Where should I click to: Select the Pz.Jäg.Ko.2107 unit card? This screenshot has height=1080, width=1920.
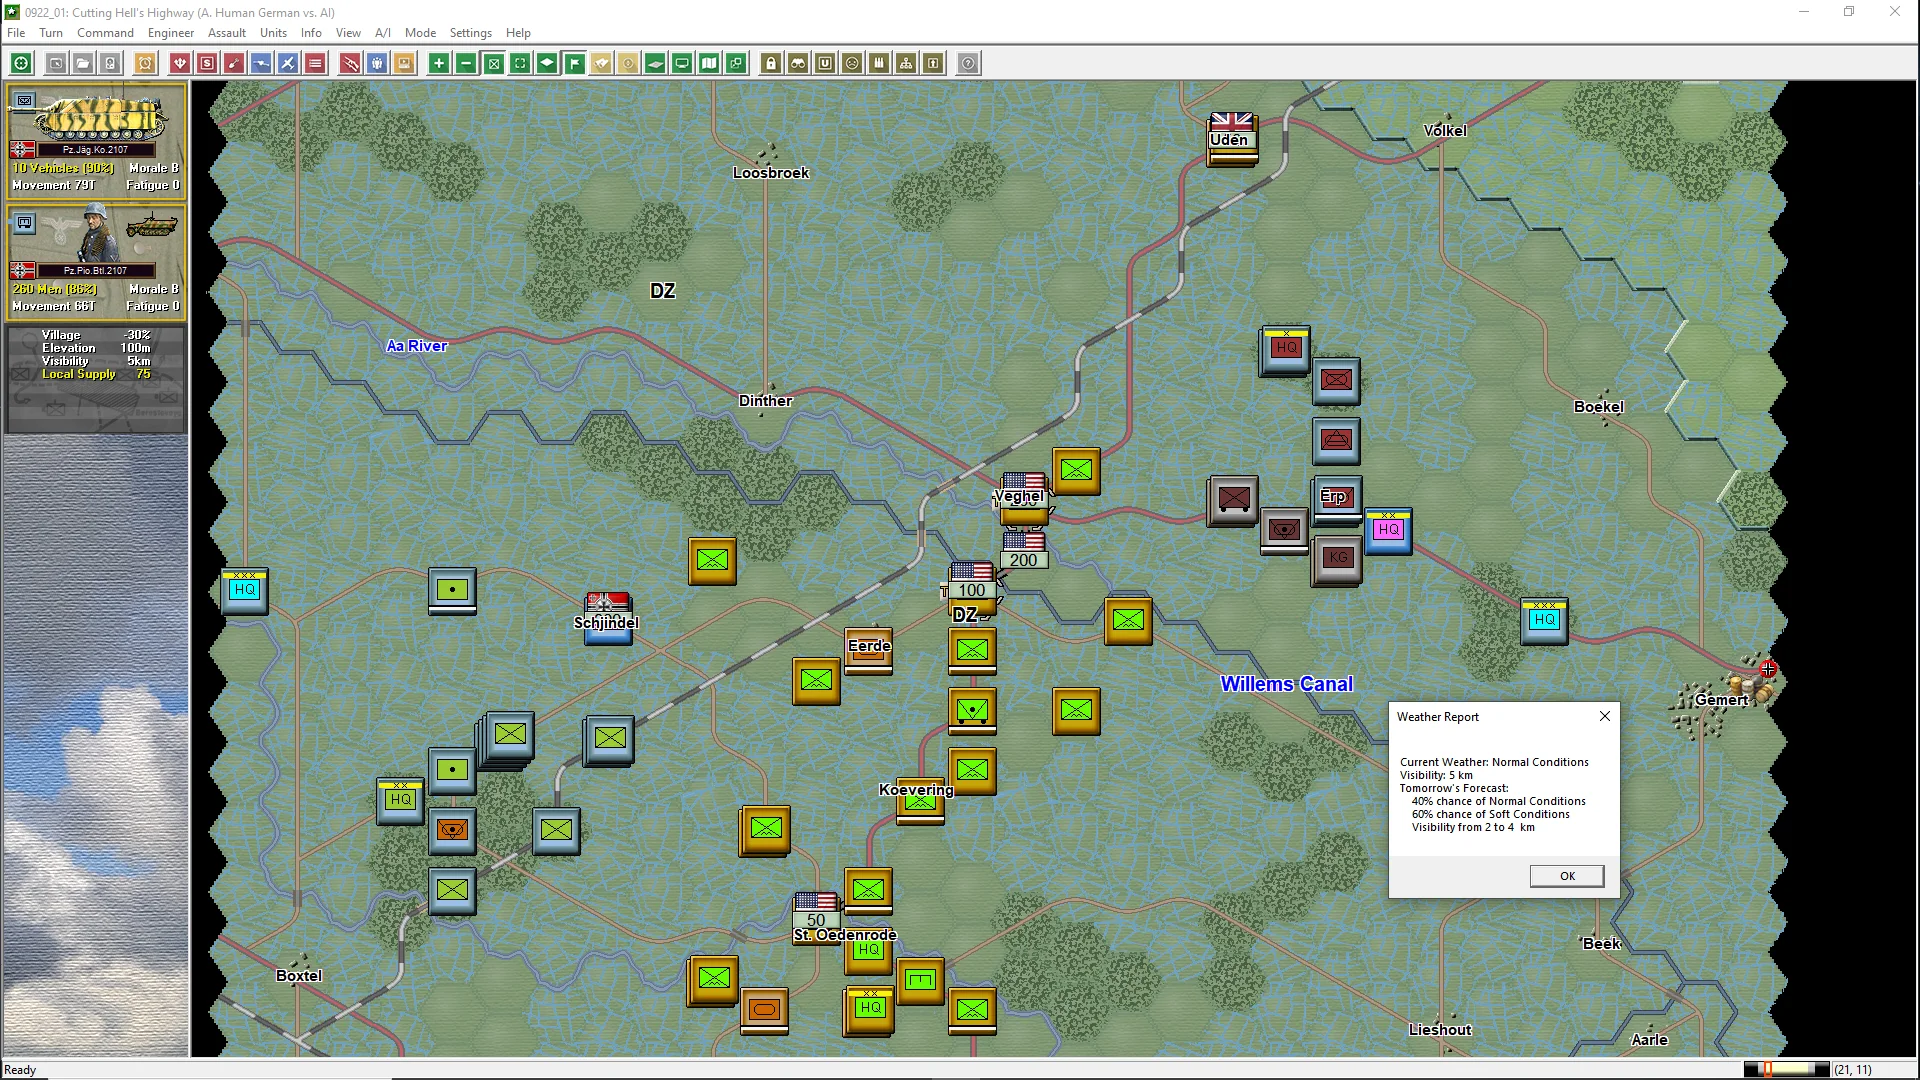96,141
